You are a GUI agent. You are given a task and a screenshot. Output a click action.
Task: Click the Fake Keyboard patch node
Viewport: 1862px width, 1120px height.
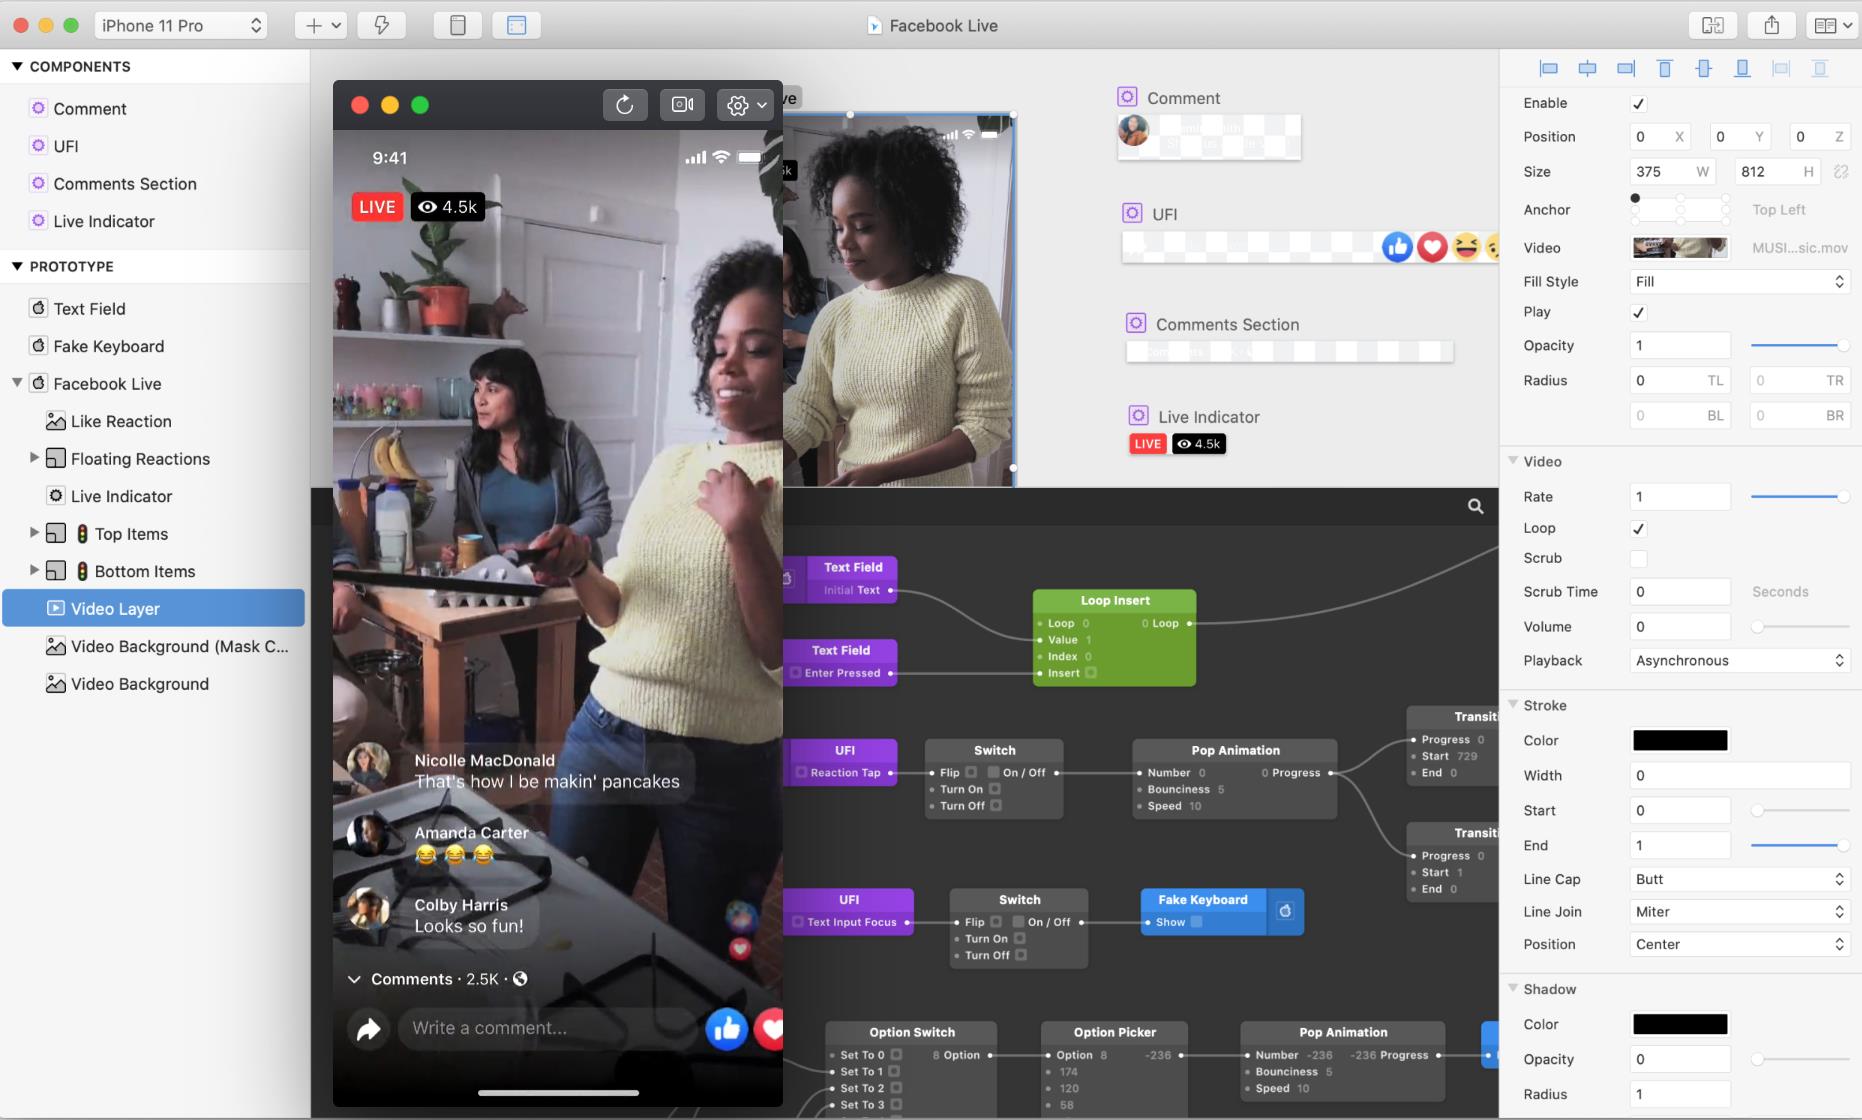tap(1203, 900)
